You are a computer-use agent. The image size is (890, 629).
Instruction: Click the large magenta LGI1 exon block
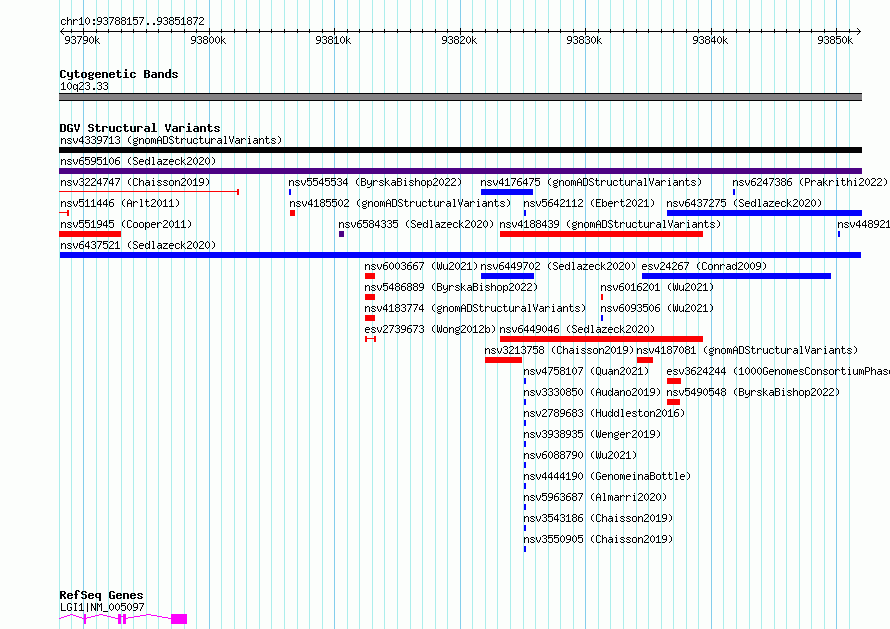click(179, 619)
